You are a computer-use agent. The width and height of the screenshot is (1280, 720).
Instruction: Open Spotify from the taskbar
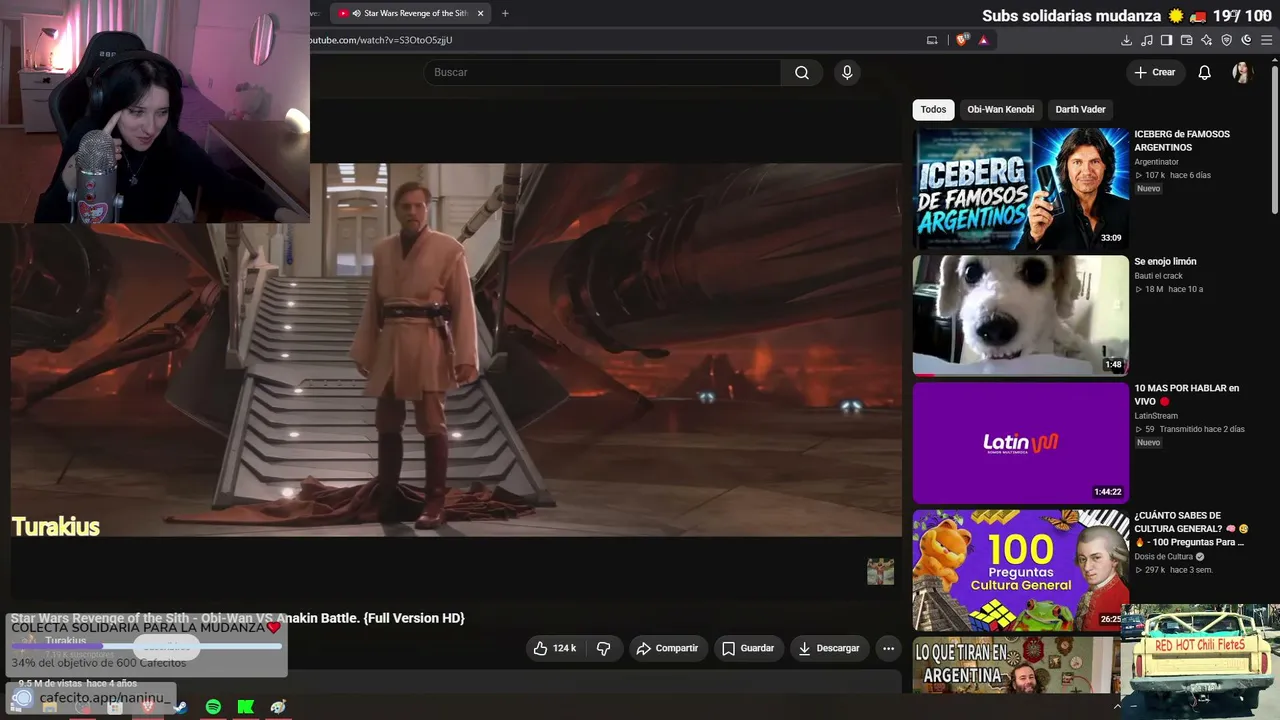pyautogui.click(x=213, y=707)
